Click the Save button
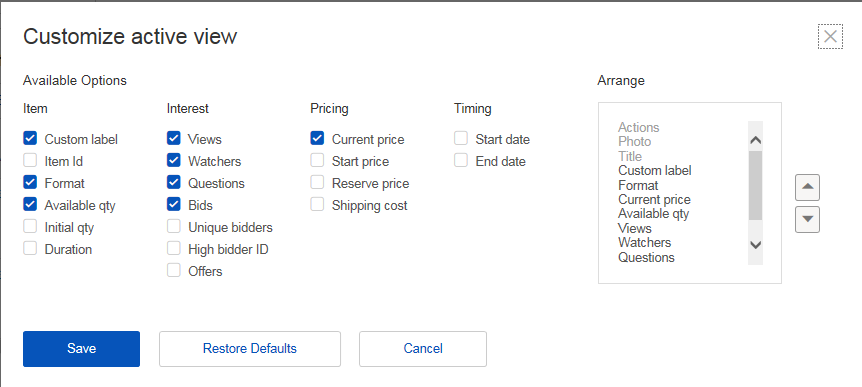Screen dimensions: 862x387 click(81, 349)
